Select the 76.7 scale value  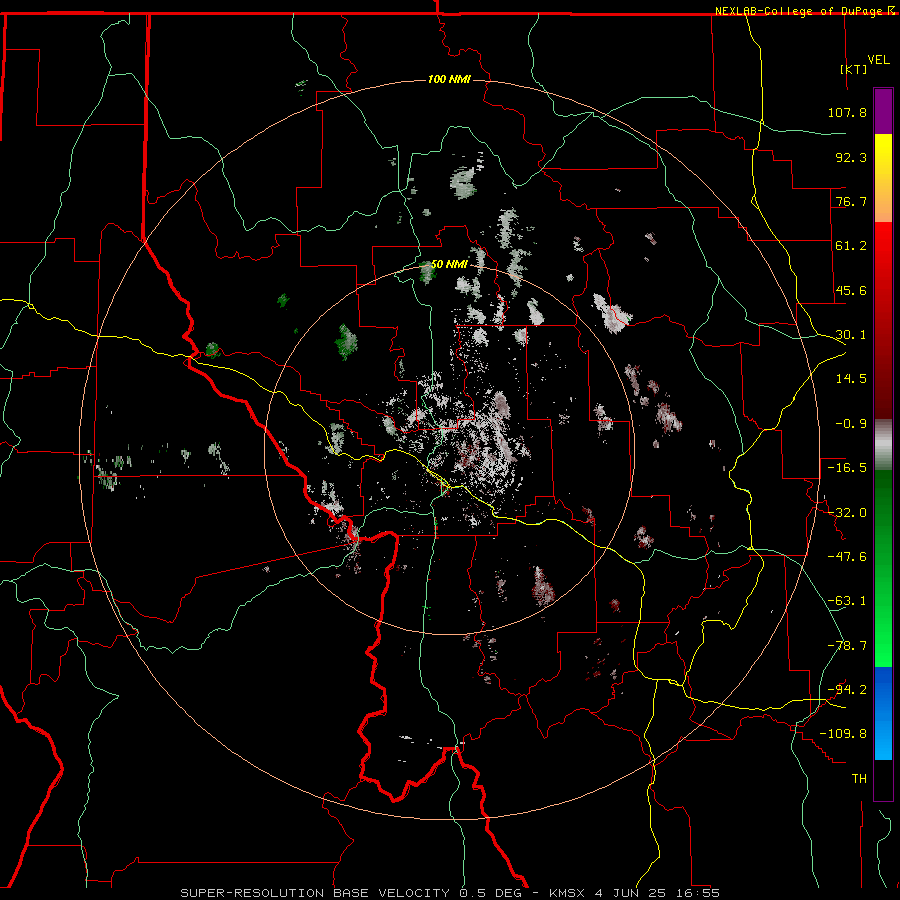pyautogui.click(x=851, y=201)
